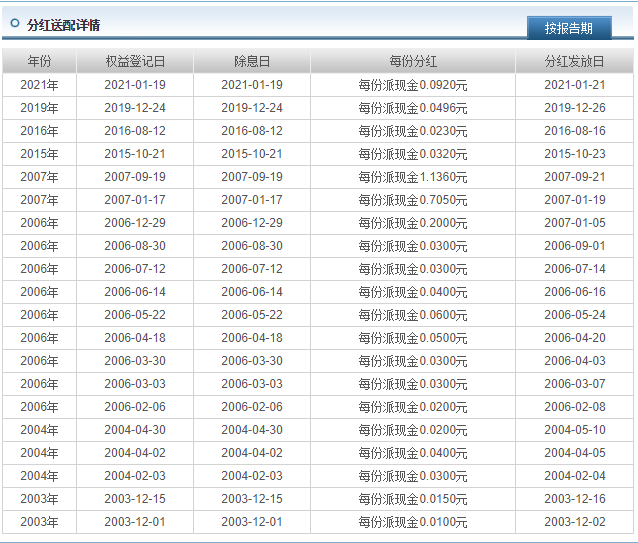Click payout date 2006-07-14
Viewport: 638px width, 543px height.
(x=575, y=269)
